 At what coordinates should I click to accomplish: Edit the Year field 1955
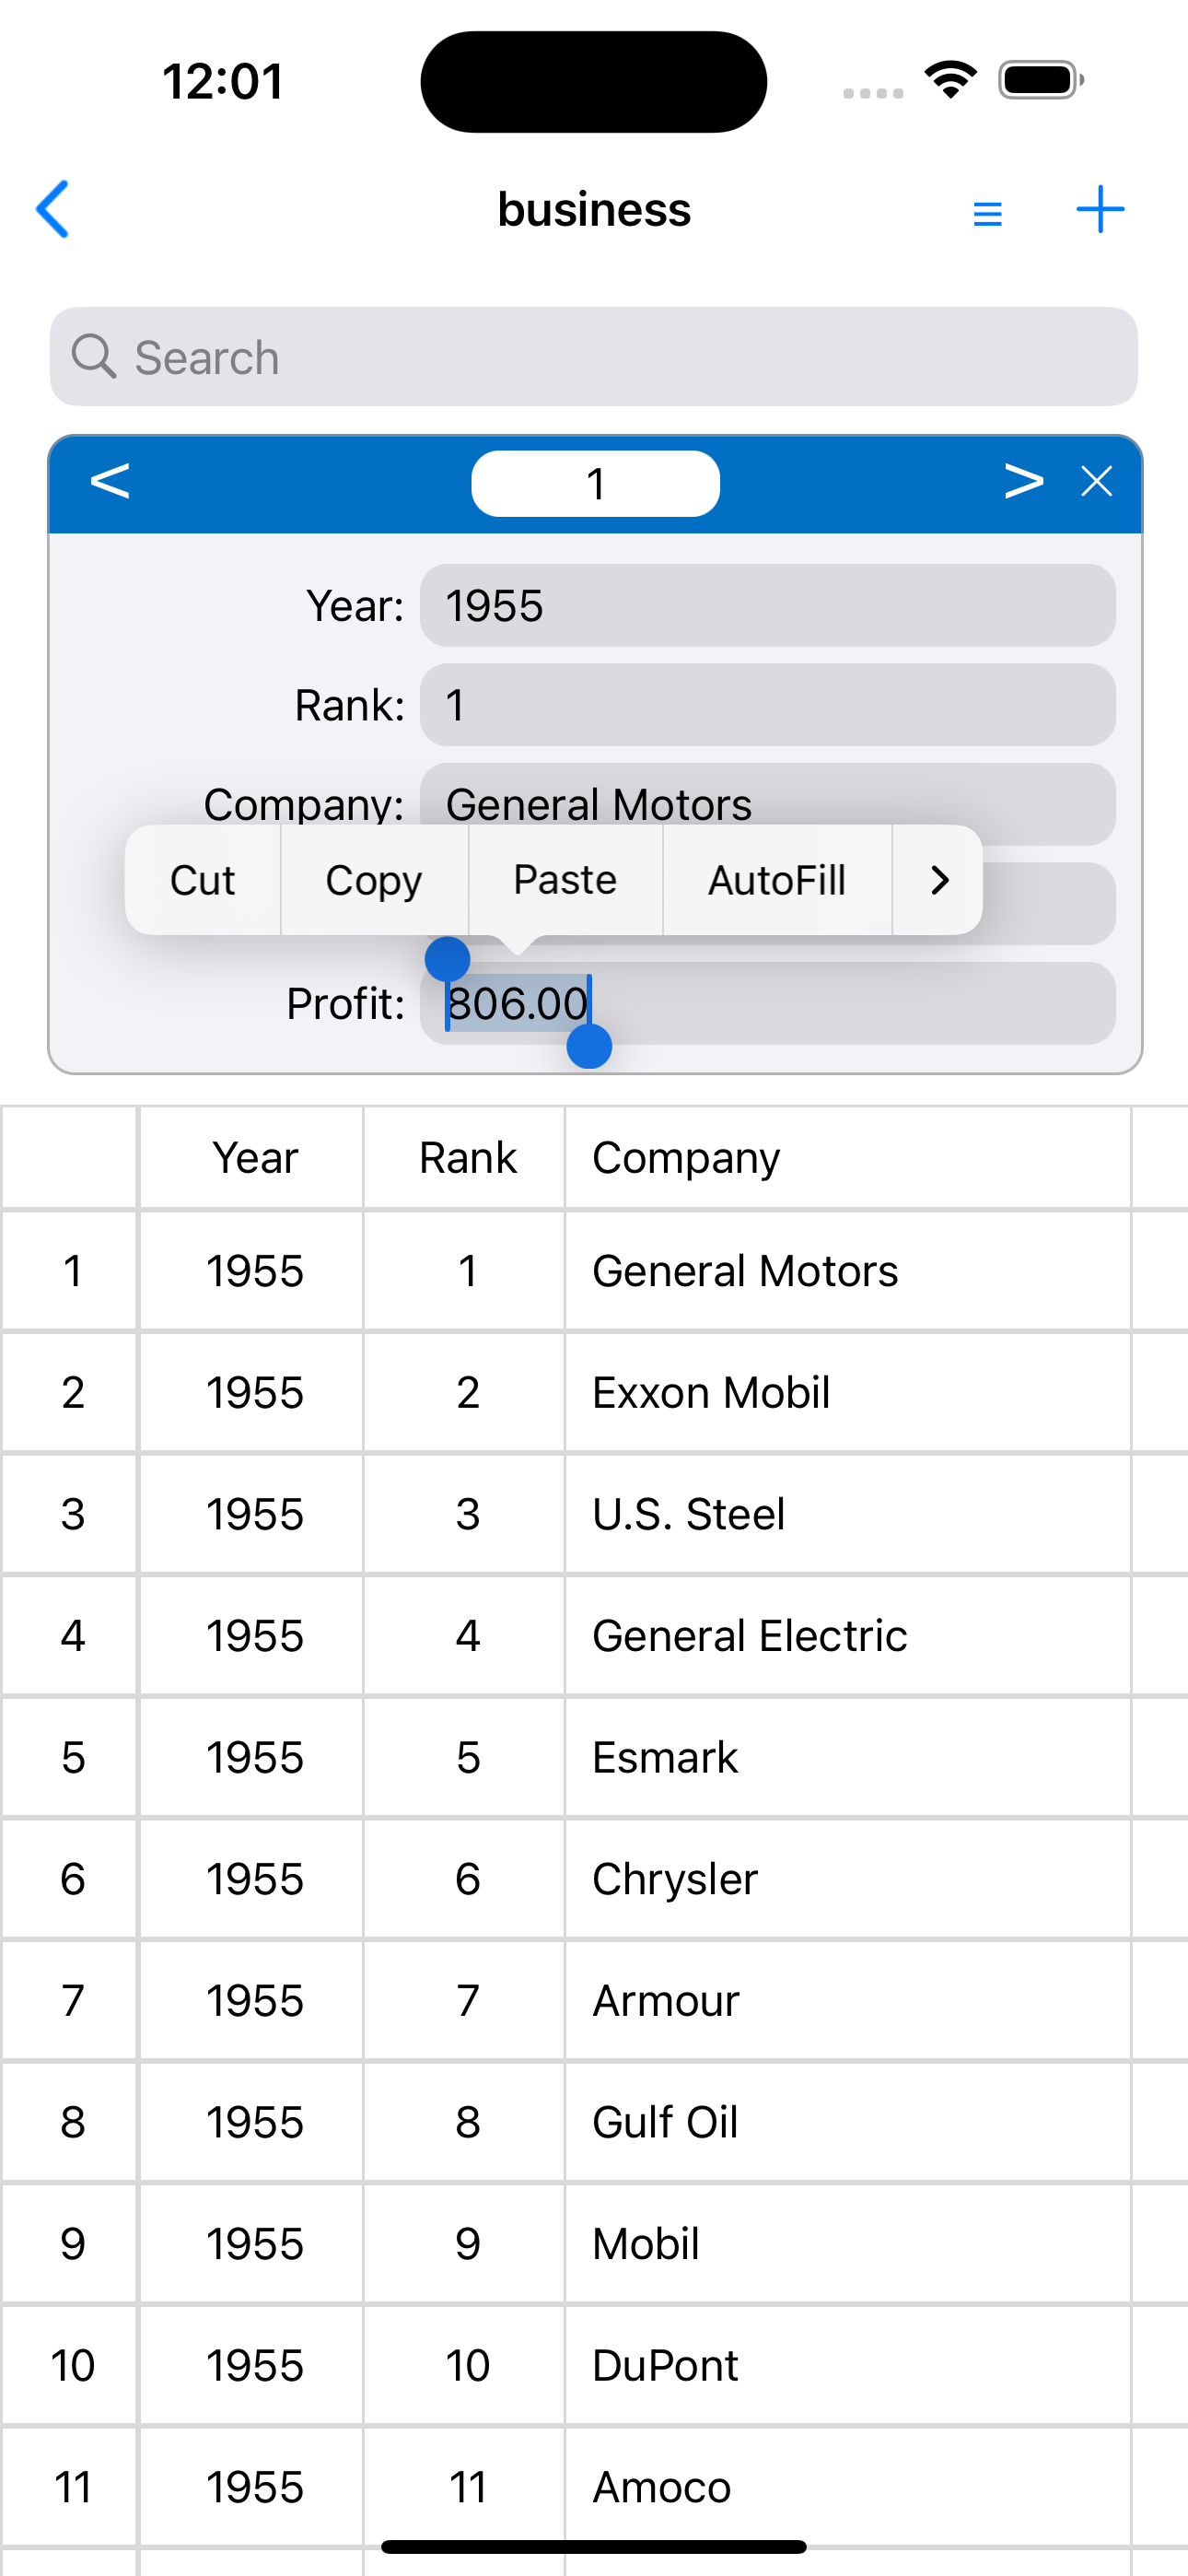(766, 606)
